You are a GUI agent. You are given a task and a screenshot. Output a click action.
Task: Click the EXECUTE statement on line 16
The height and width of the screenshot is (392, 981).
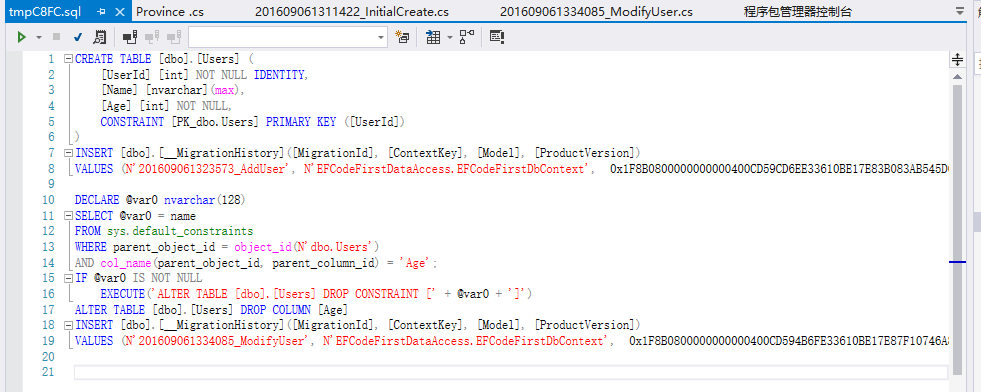coord(316,294)
